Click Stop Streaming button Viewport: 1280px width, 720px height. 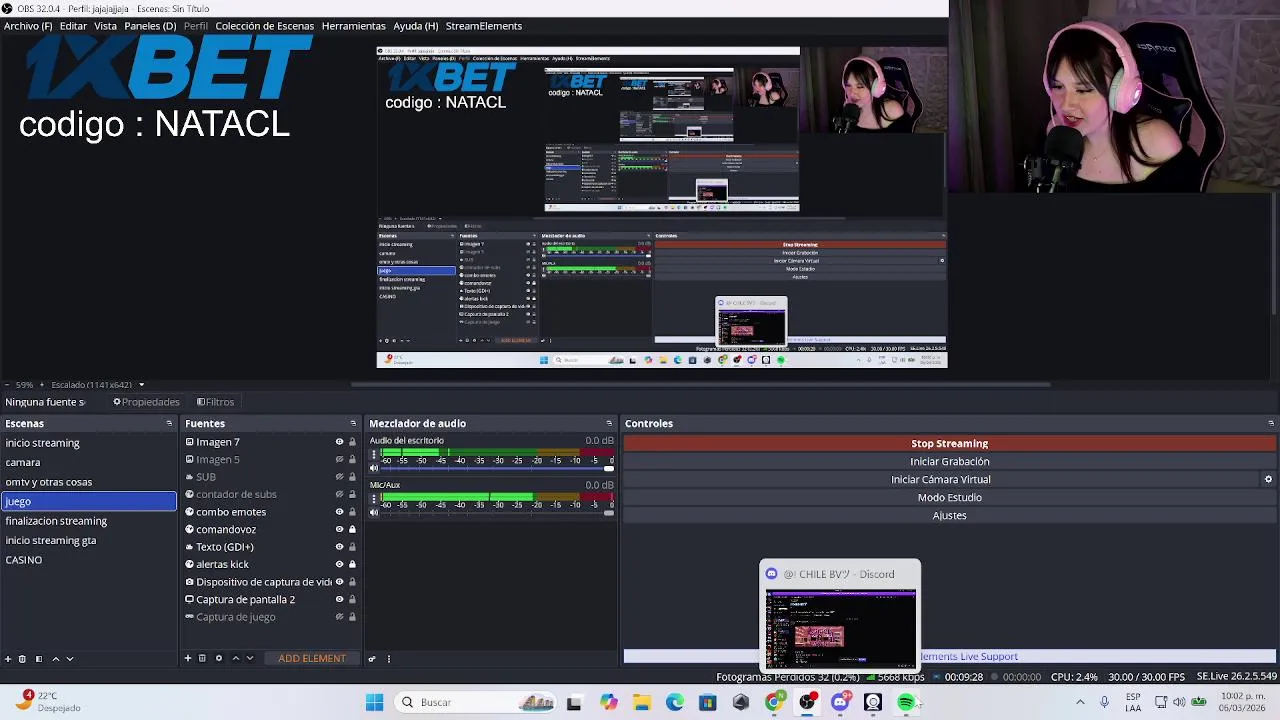949,443
